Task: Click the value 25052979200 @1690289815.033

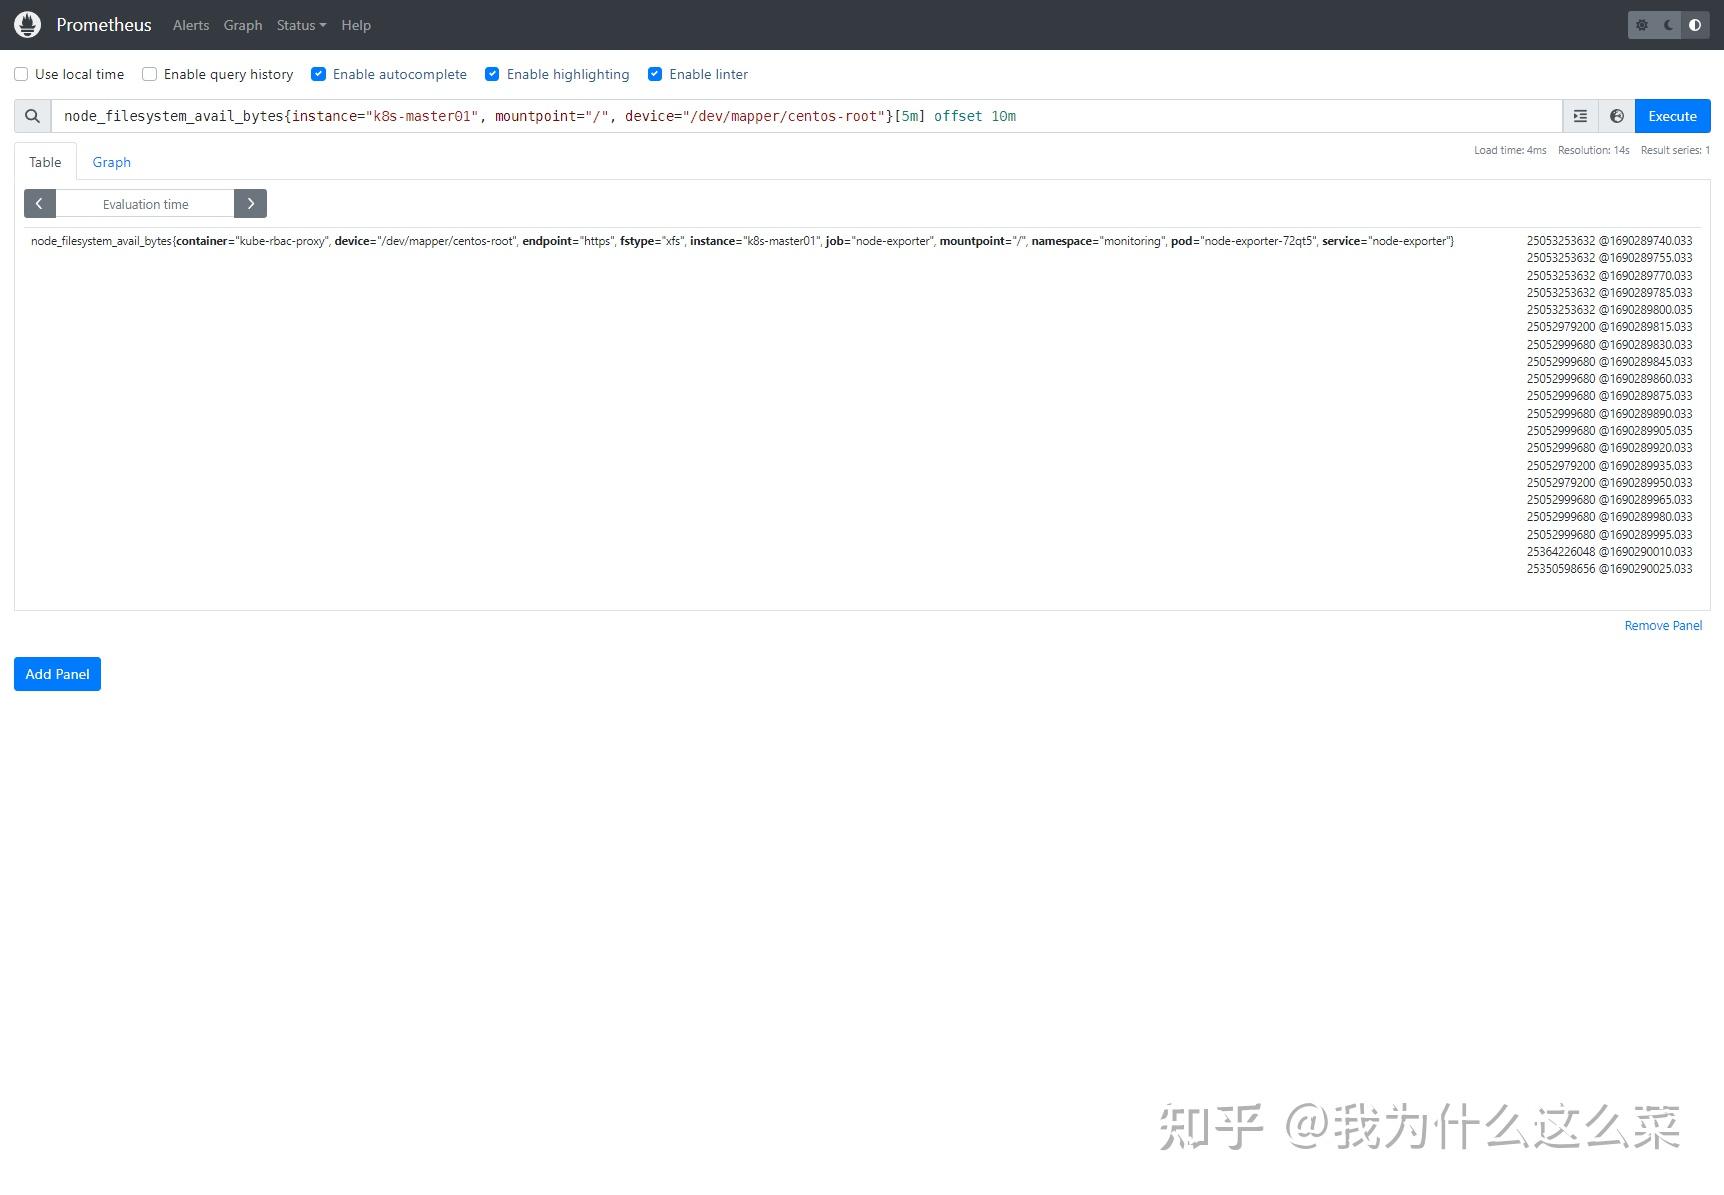Action: [1609, 327]
